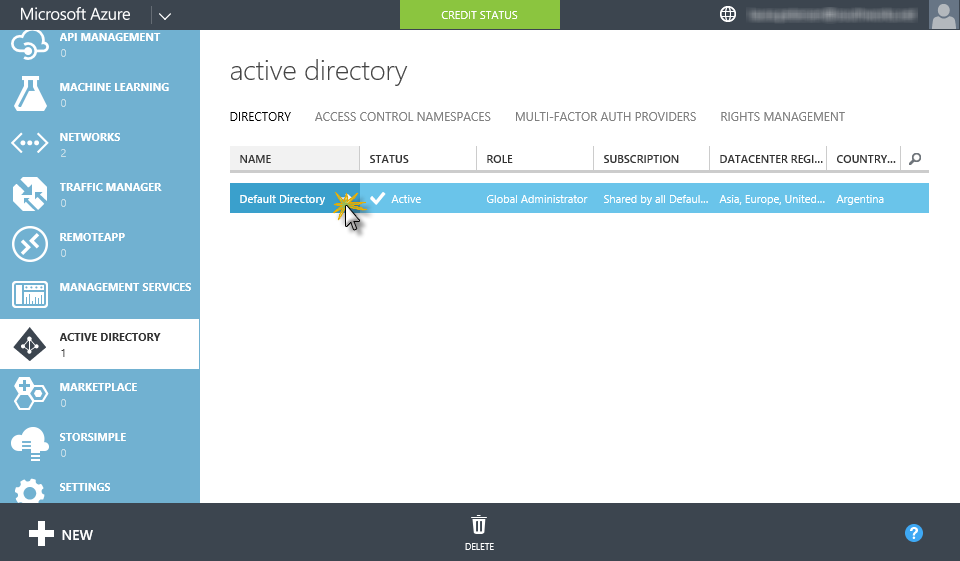Screen dimensions: 960x561
Task: Sort by Datacenter Region column header
Action: click(768, 159)
